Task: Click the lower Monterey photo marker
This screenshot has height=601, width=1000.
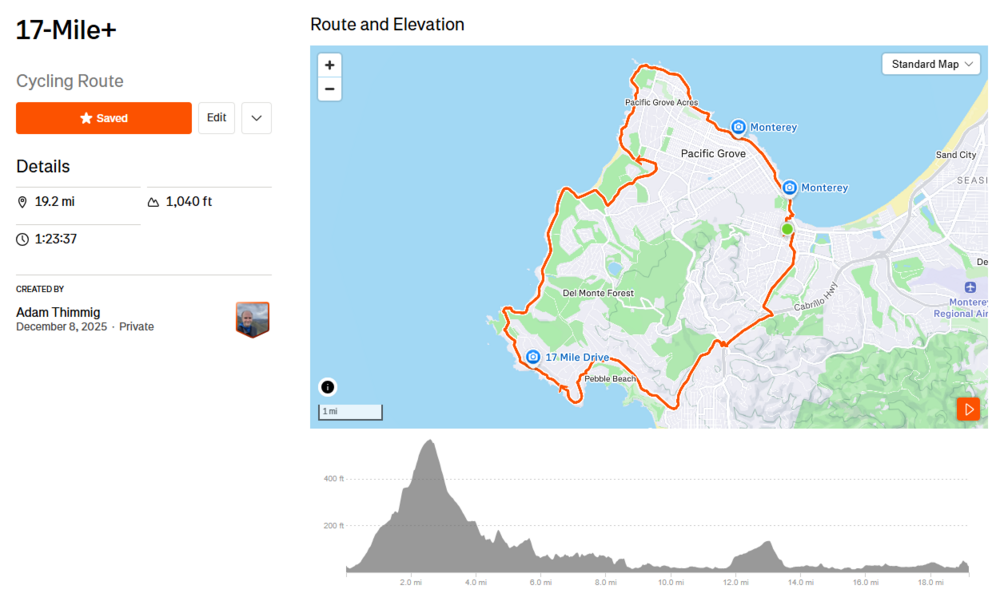Action: [x=789, y=187]
